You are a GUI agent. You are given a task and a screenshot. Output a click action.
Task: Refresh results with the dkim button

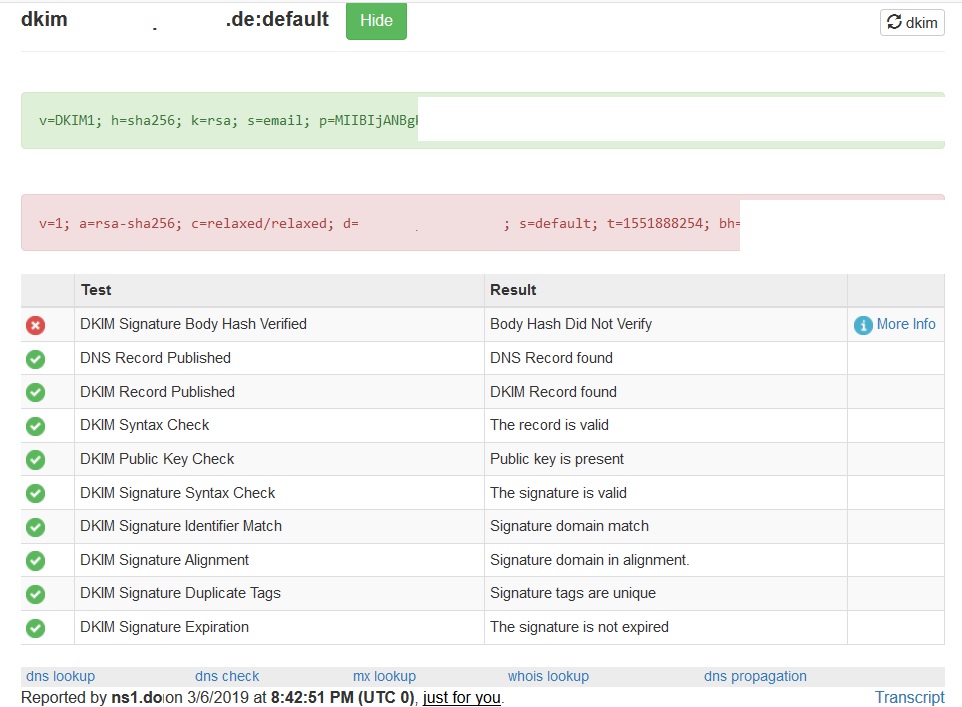pyautogui.click(x=911, y=23)
